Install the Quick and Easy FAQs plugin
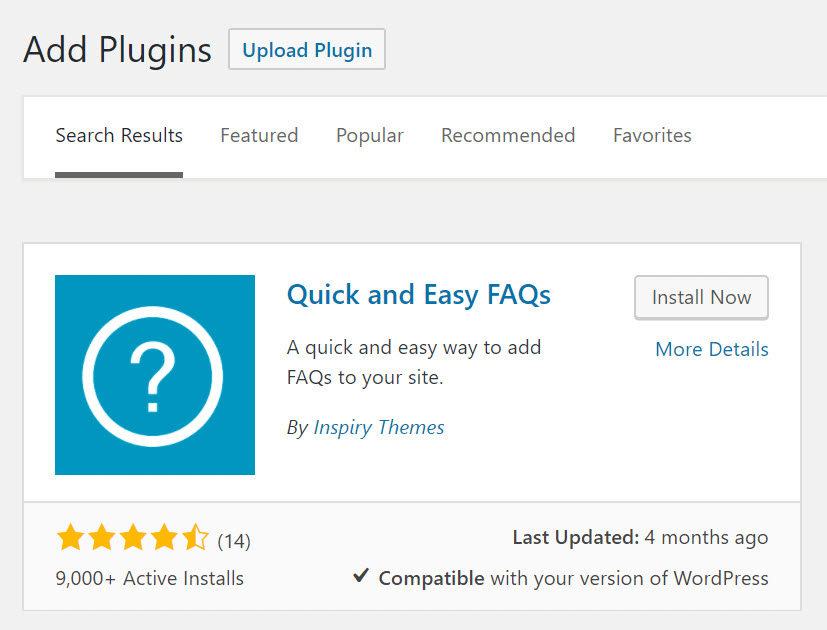827x630 pixels. [x=701, y=297]
